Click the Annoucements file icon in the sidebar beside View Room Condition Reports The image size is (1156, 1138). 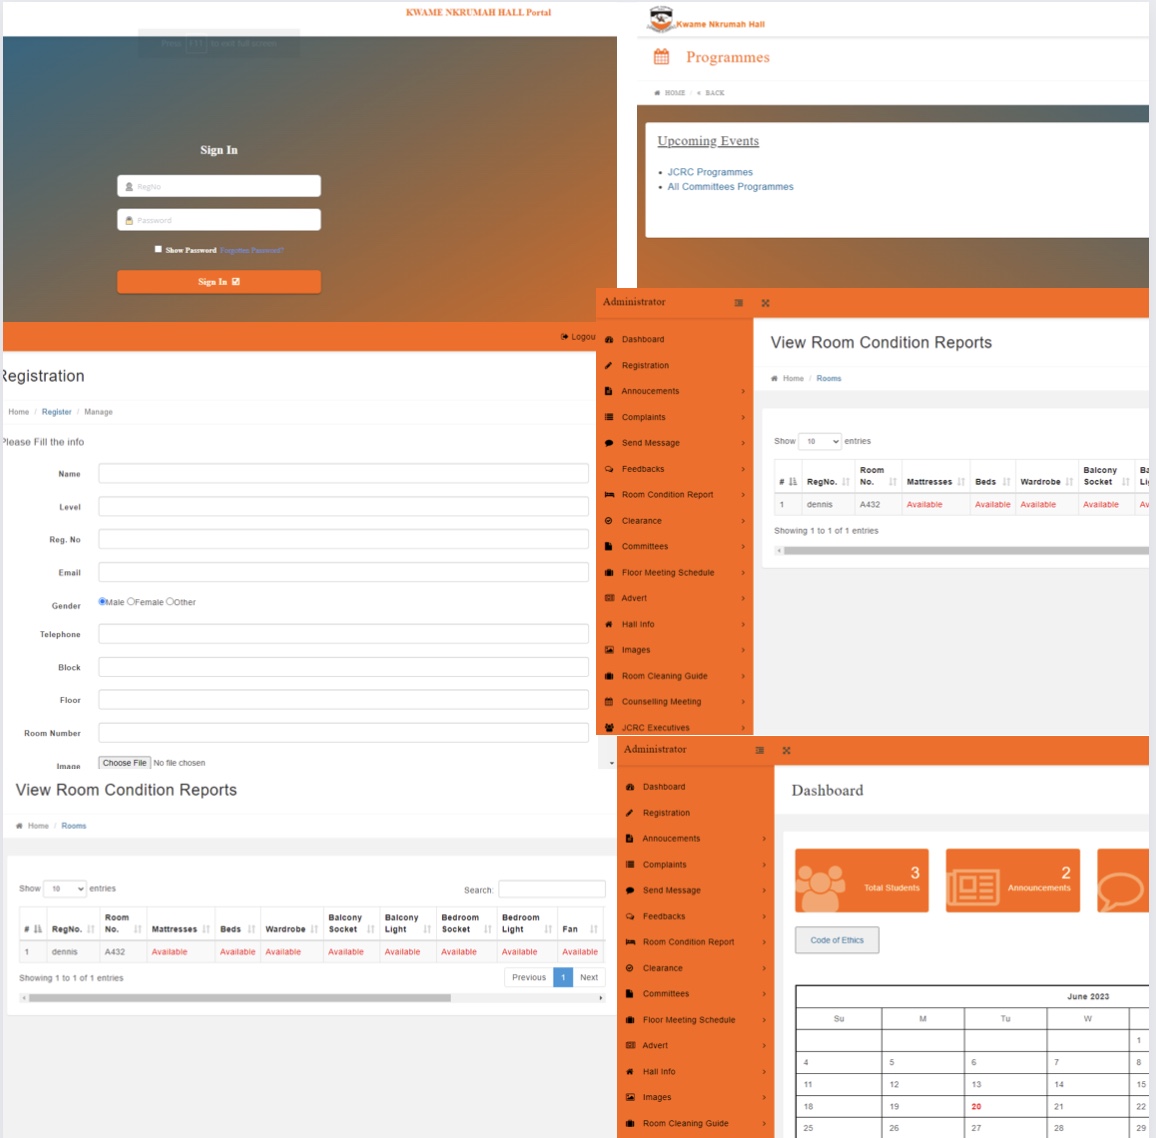(609, 391)
